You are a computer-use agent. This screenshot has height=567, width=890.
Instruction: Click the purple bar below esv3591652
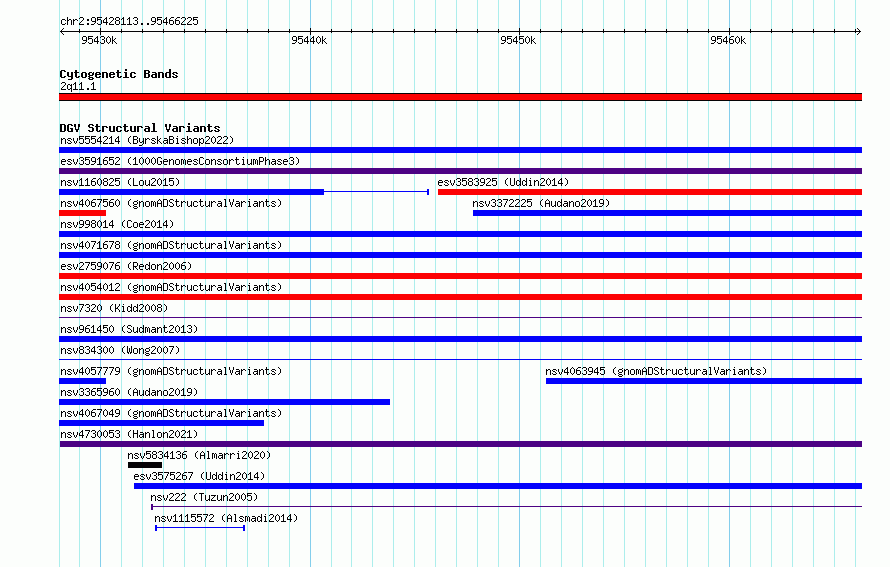pyautogui.click(x=460, y=171)
